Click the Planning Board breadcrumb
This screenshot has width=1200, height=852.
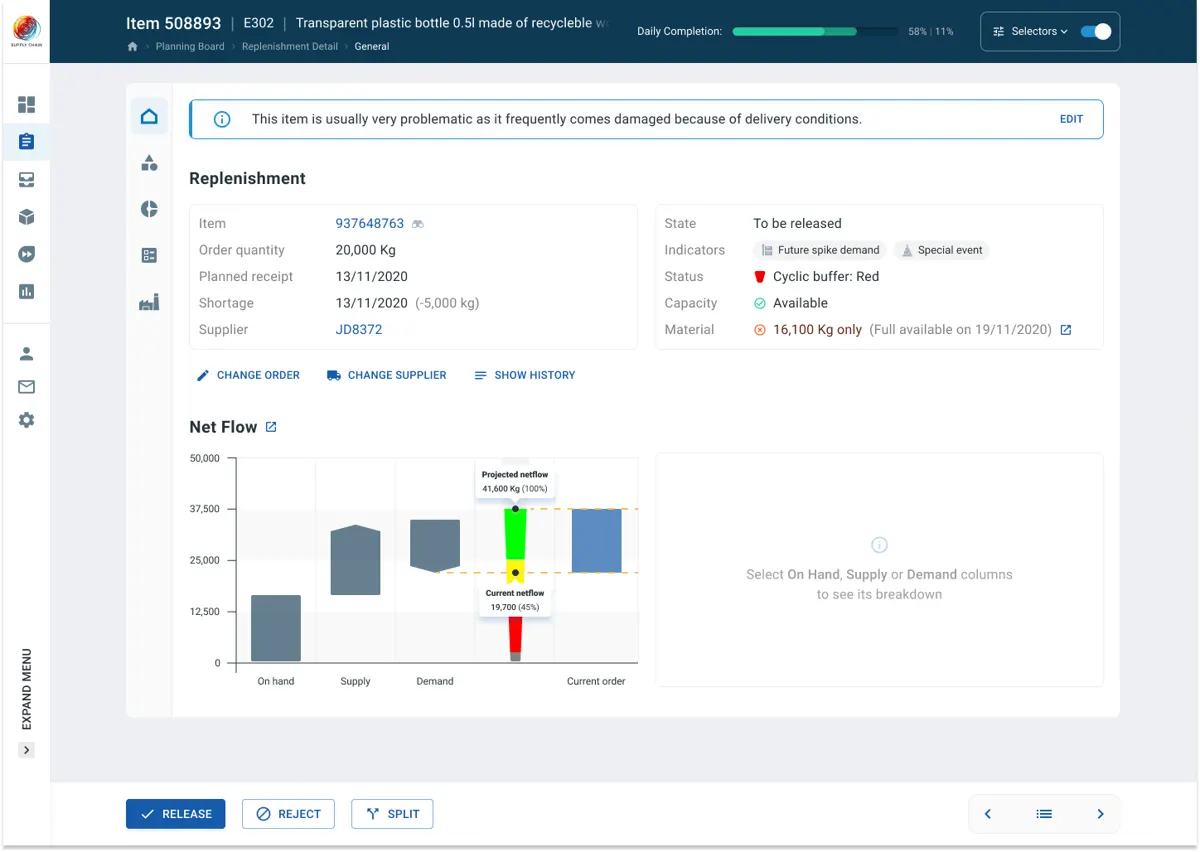[190, 47]
